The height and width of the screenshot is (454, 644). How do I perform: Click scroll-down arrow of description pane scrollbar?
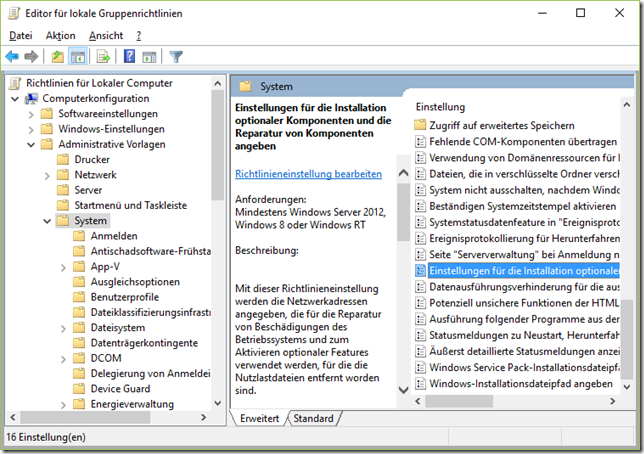(x=404, y=389)
